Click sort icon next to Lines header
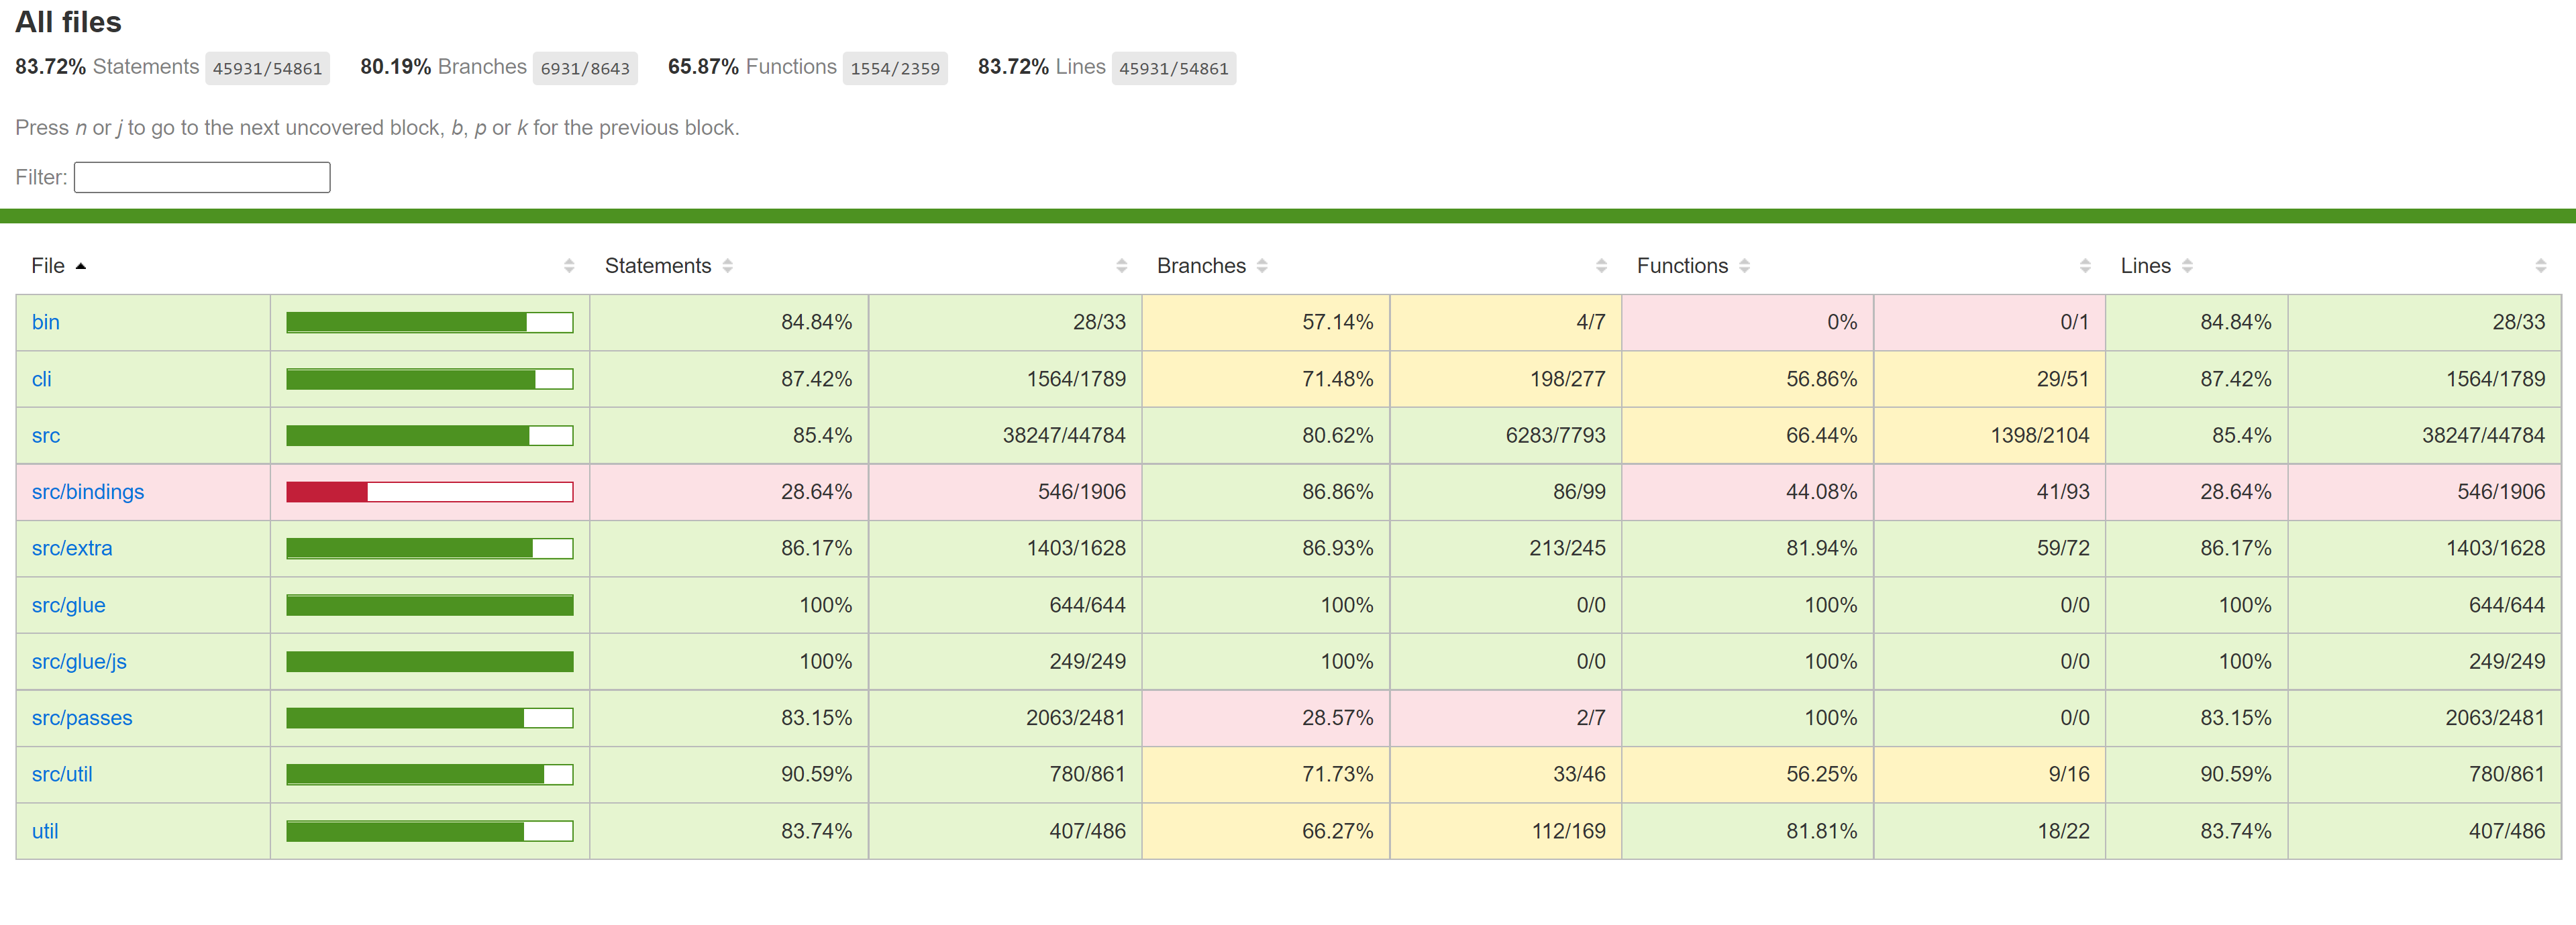The height and width of the screenshot is (925, 2576). pyautogui.click(x=2187, y=266)
